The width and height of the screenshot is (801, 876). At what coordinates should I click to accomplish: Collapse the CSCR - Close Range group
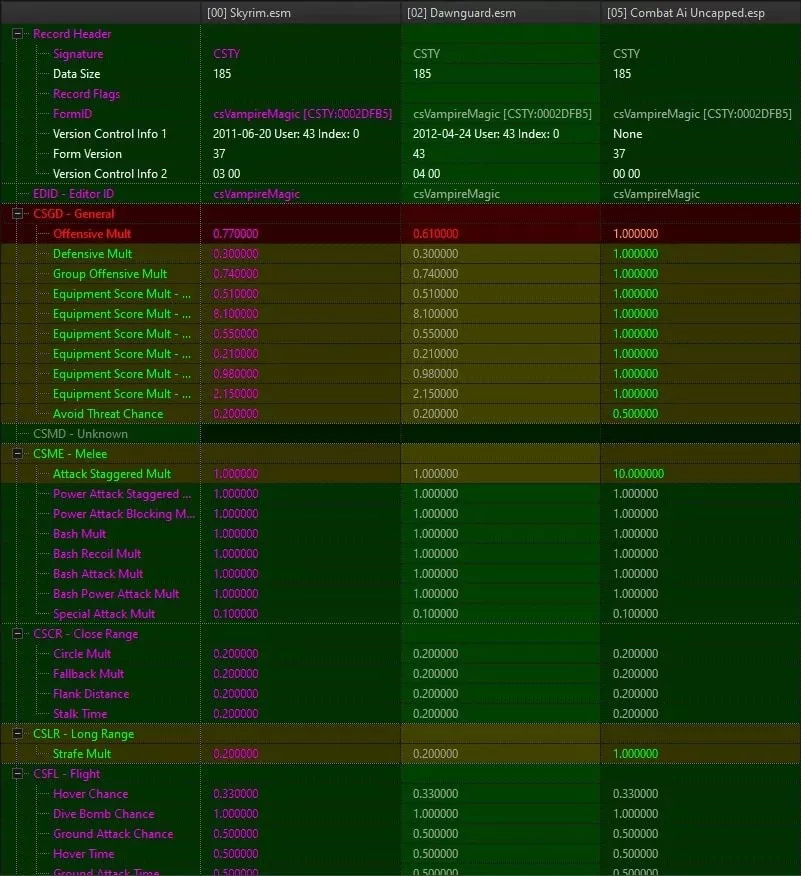pyautogui.click(x=17, y=634)
